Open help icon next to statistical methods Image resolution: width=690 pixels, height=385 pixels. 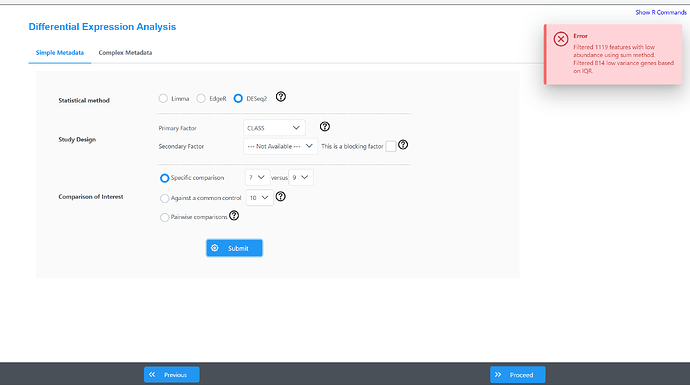coord(281,97)
